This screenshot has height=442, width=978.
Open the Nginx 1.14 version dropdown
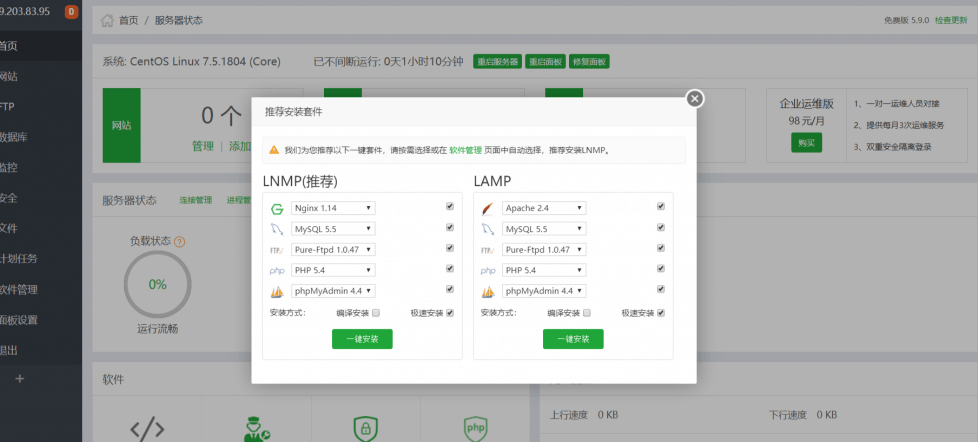[333, 208]
